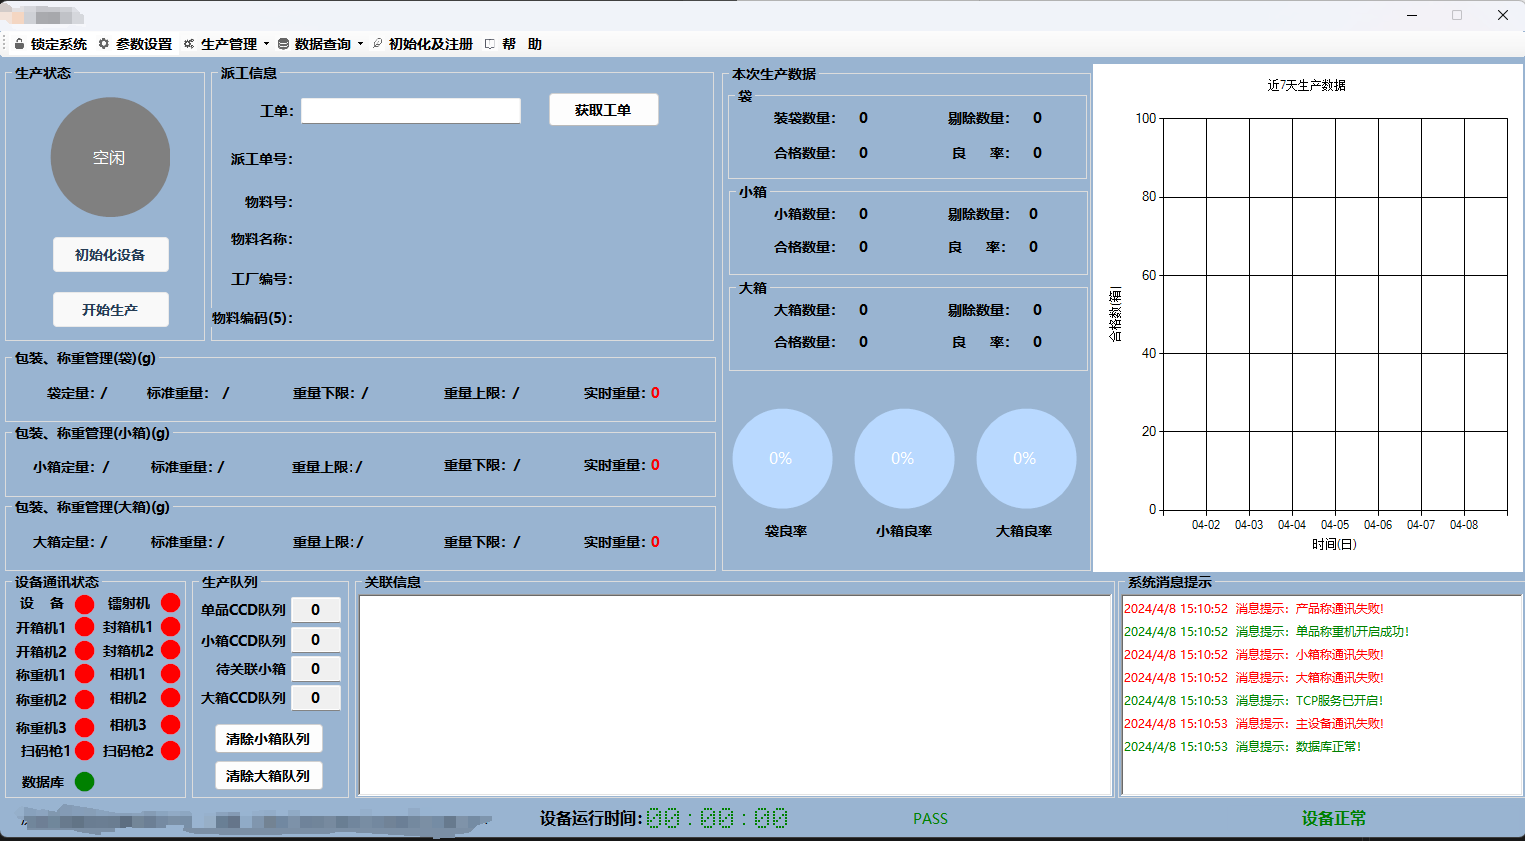Click the red status light for 封箱机2
Viewport: 1525px width, 841px height.
click(x=171, y=651)
